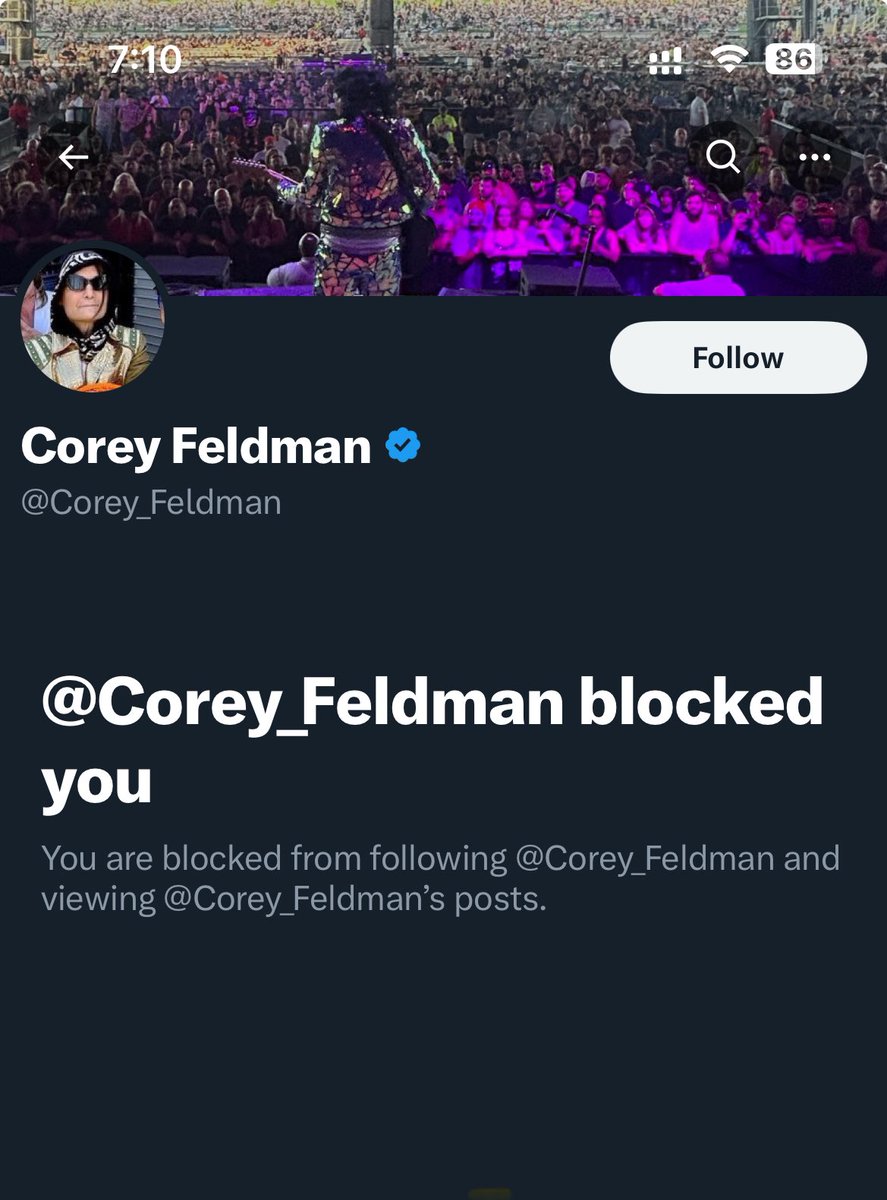Open the three-dot more options menu

click(x=815, y=157)
